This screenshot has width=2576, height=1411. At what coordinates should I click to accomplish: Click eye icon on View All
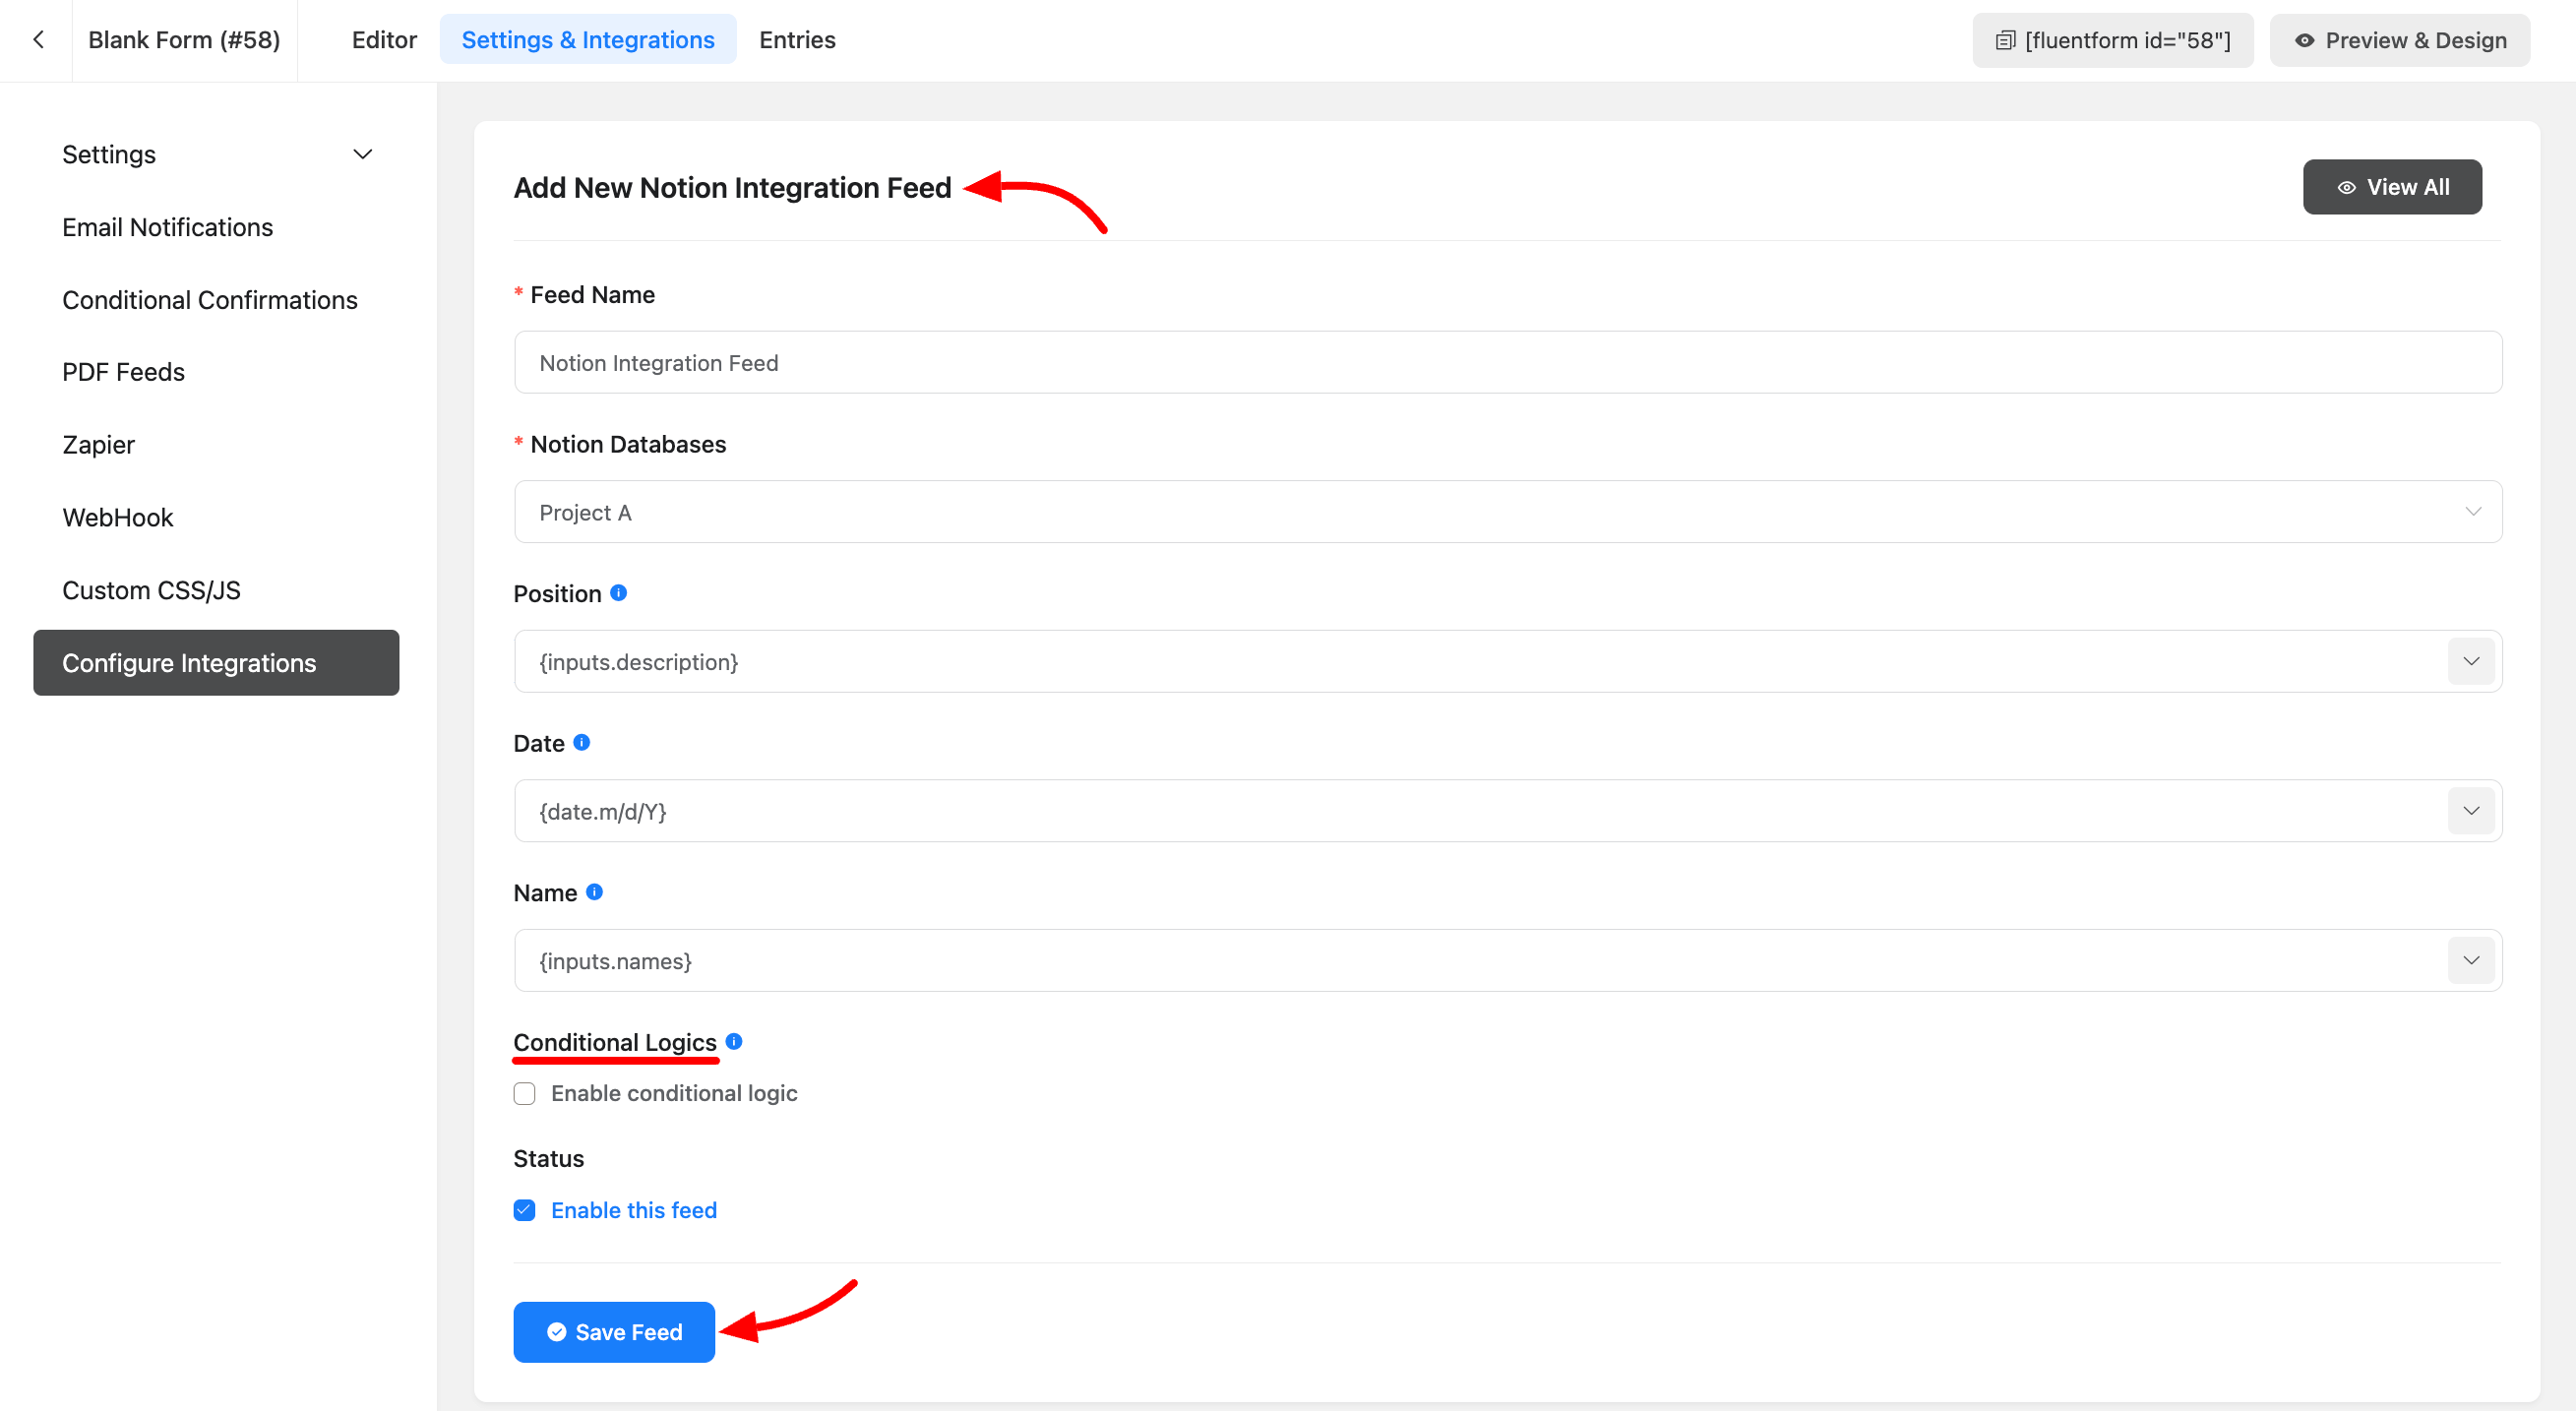[2346, 188]
